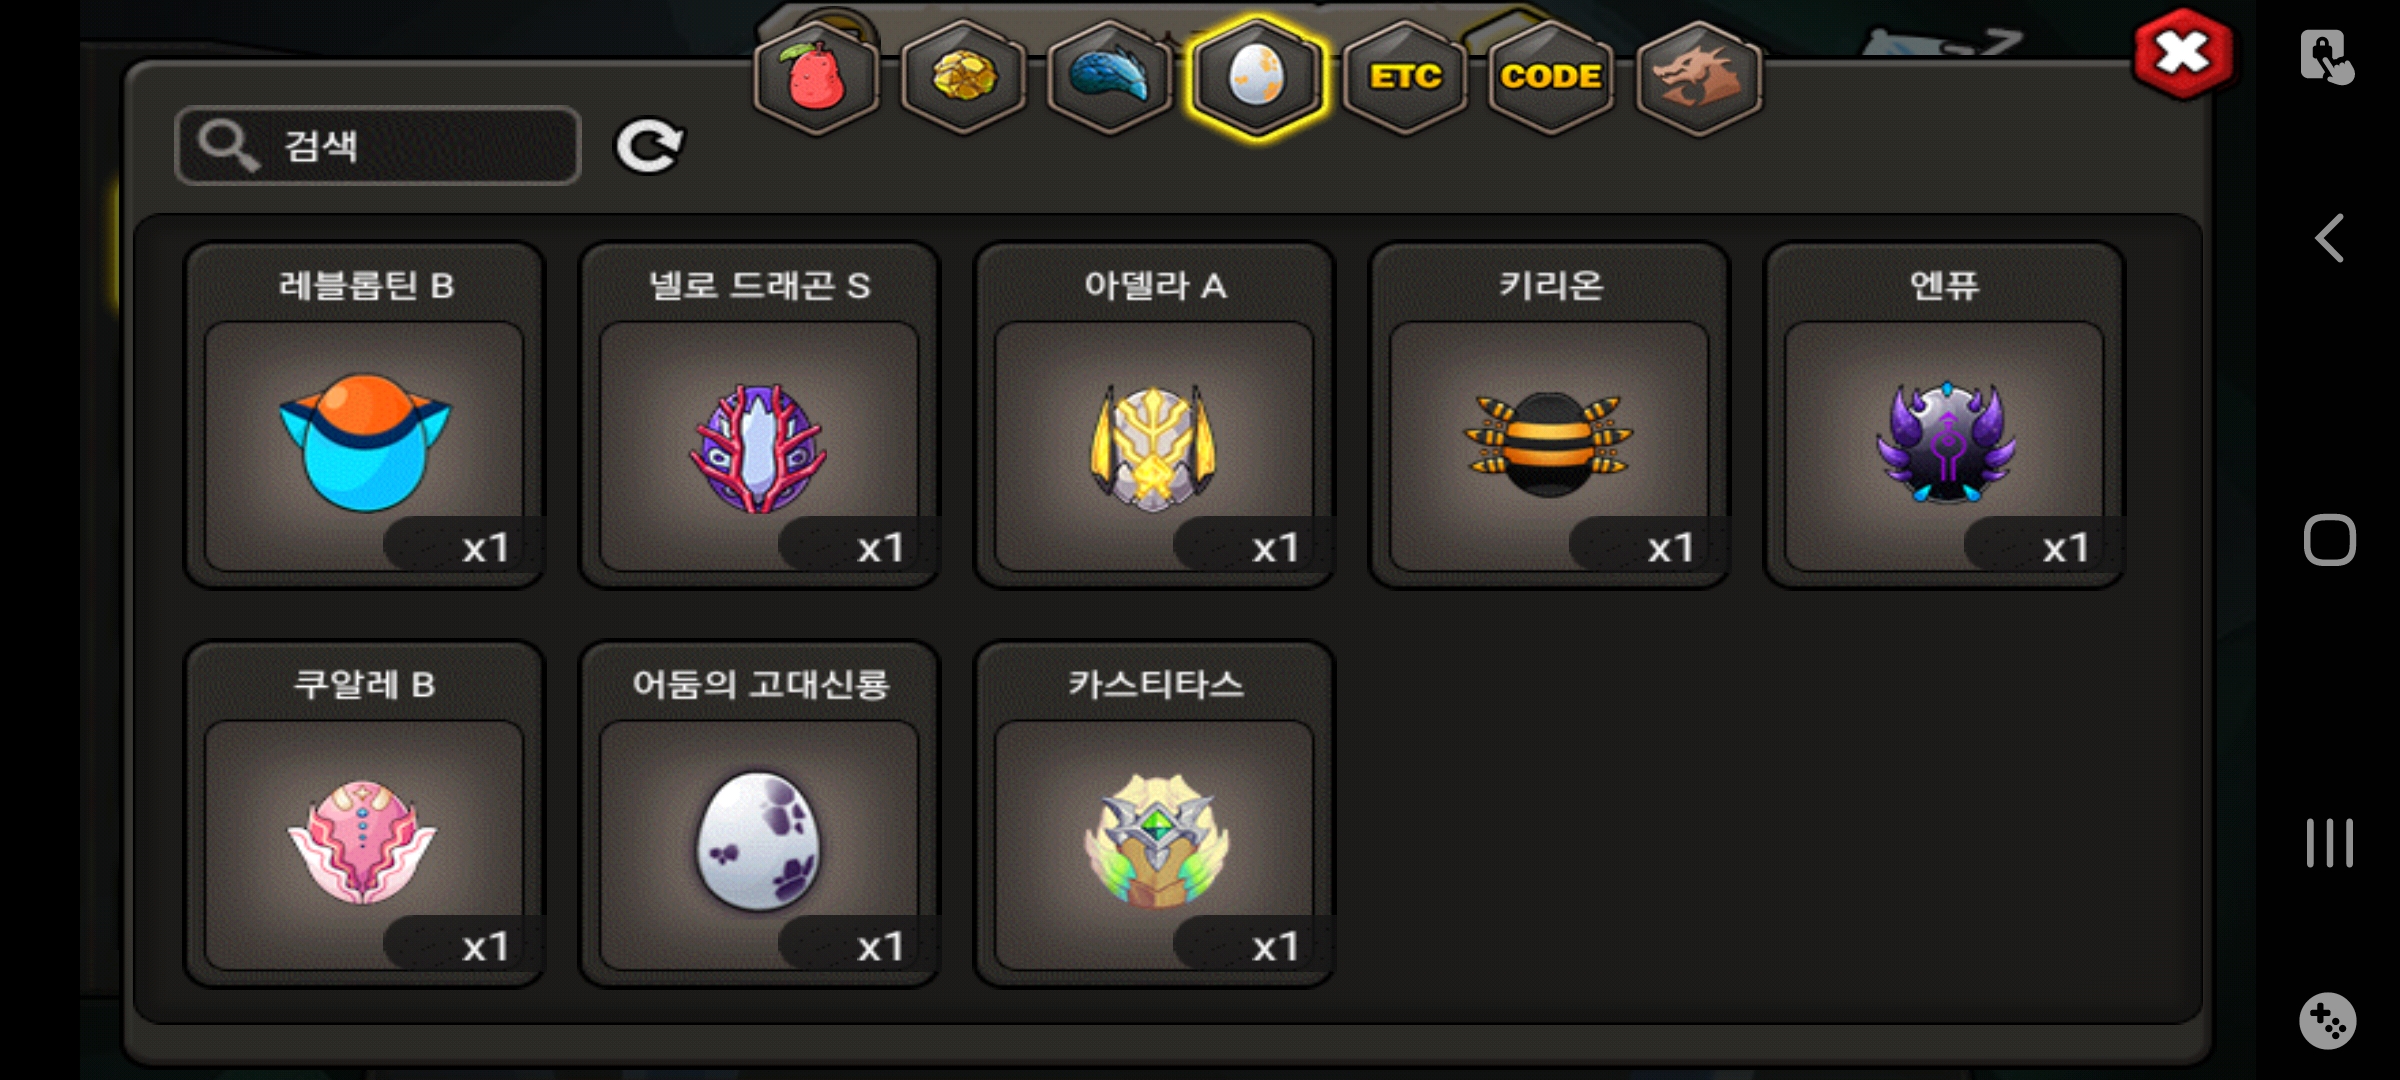
Task: Choose the 아델라 A golden egg
Action: tap(1155, 415)
